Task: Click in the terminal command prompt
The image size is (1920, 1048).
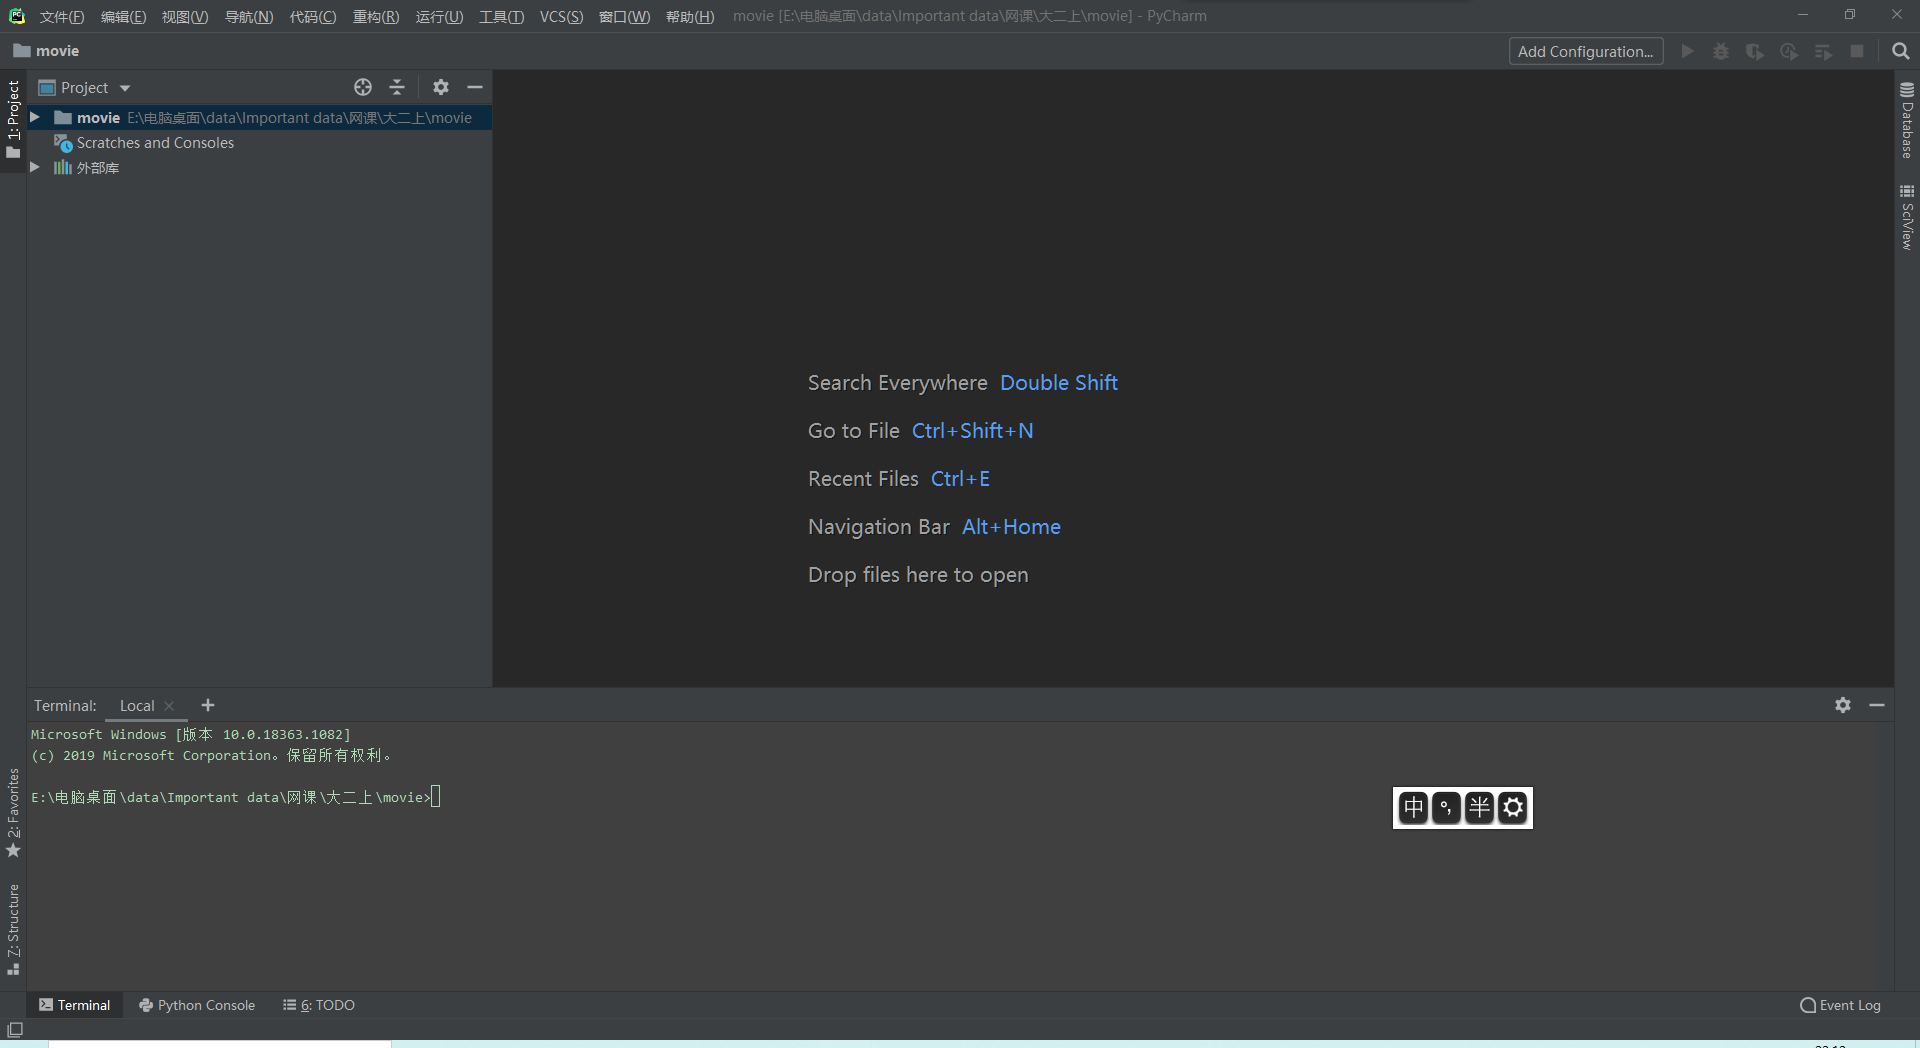Action: point(436,797)
